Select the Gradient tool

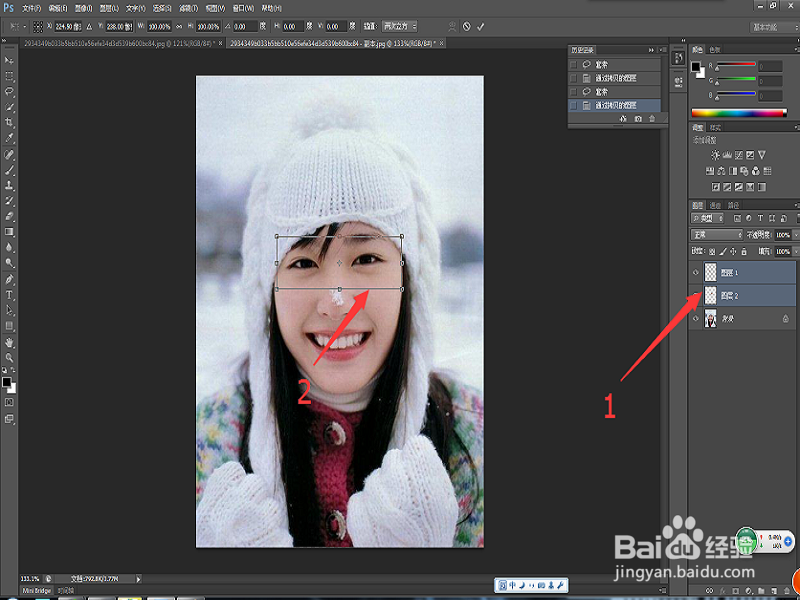[x=9, y=232]
